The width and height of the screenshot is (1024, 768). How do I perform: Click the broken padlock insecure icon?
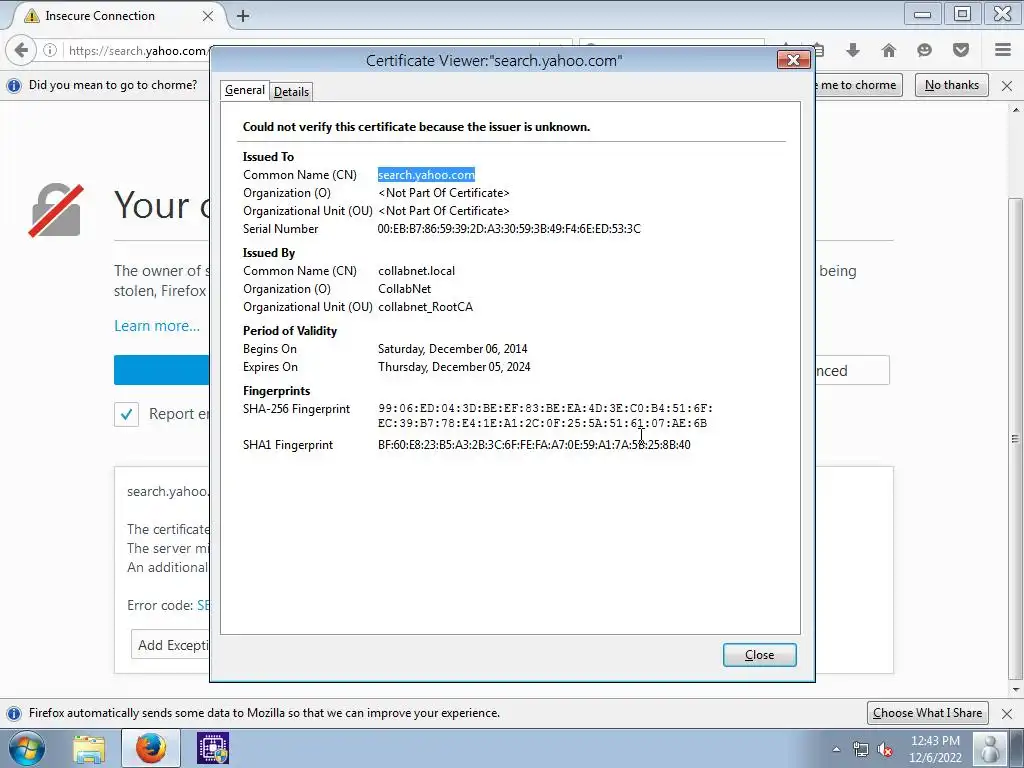click(56, 210)
